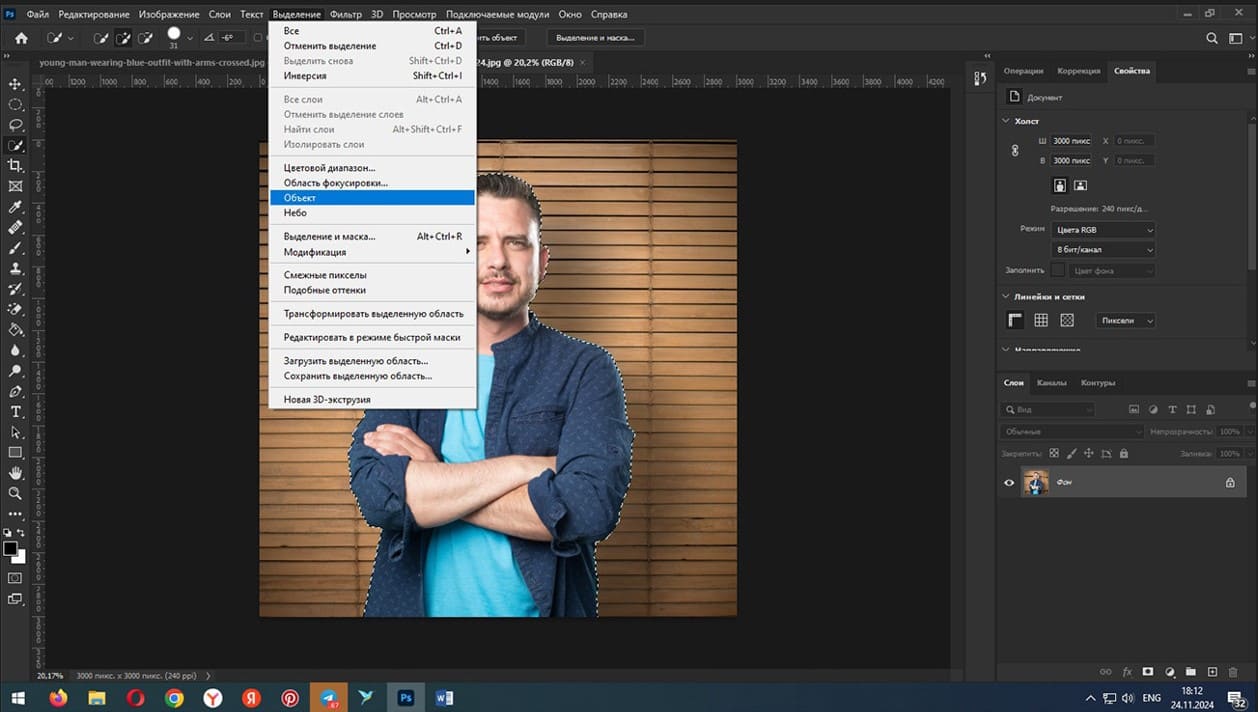Select the Move tool in the toolbar
This screenshot has width=1258, height=712.
15,84
